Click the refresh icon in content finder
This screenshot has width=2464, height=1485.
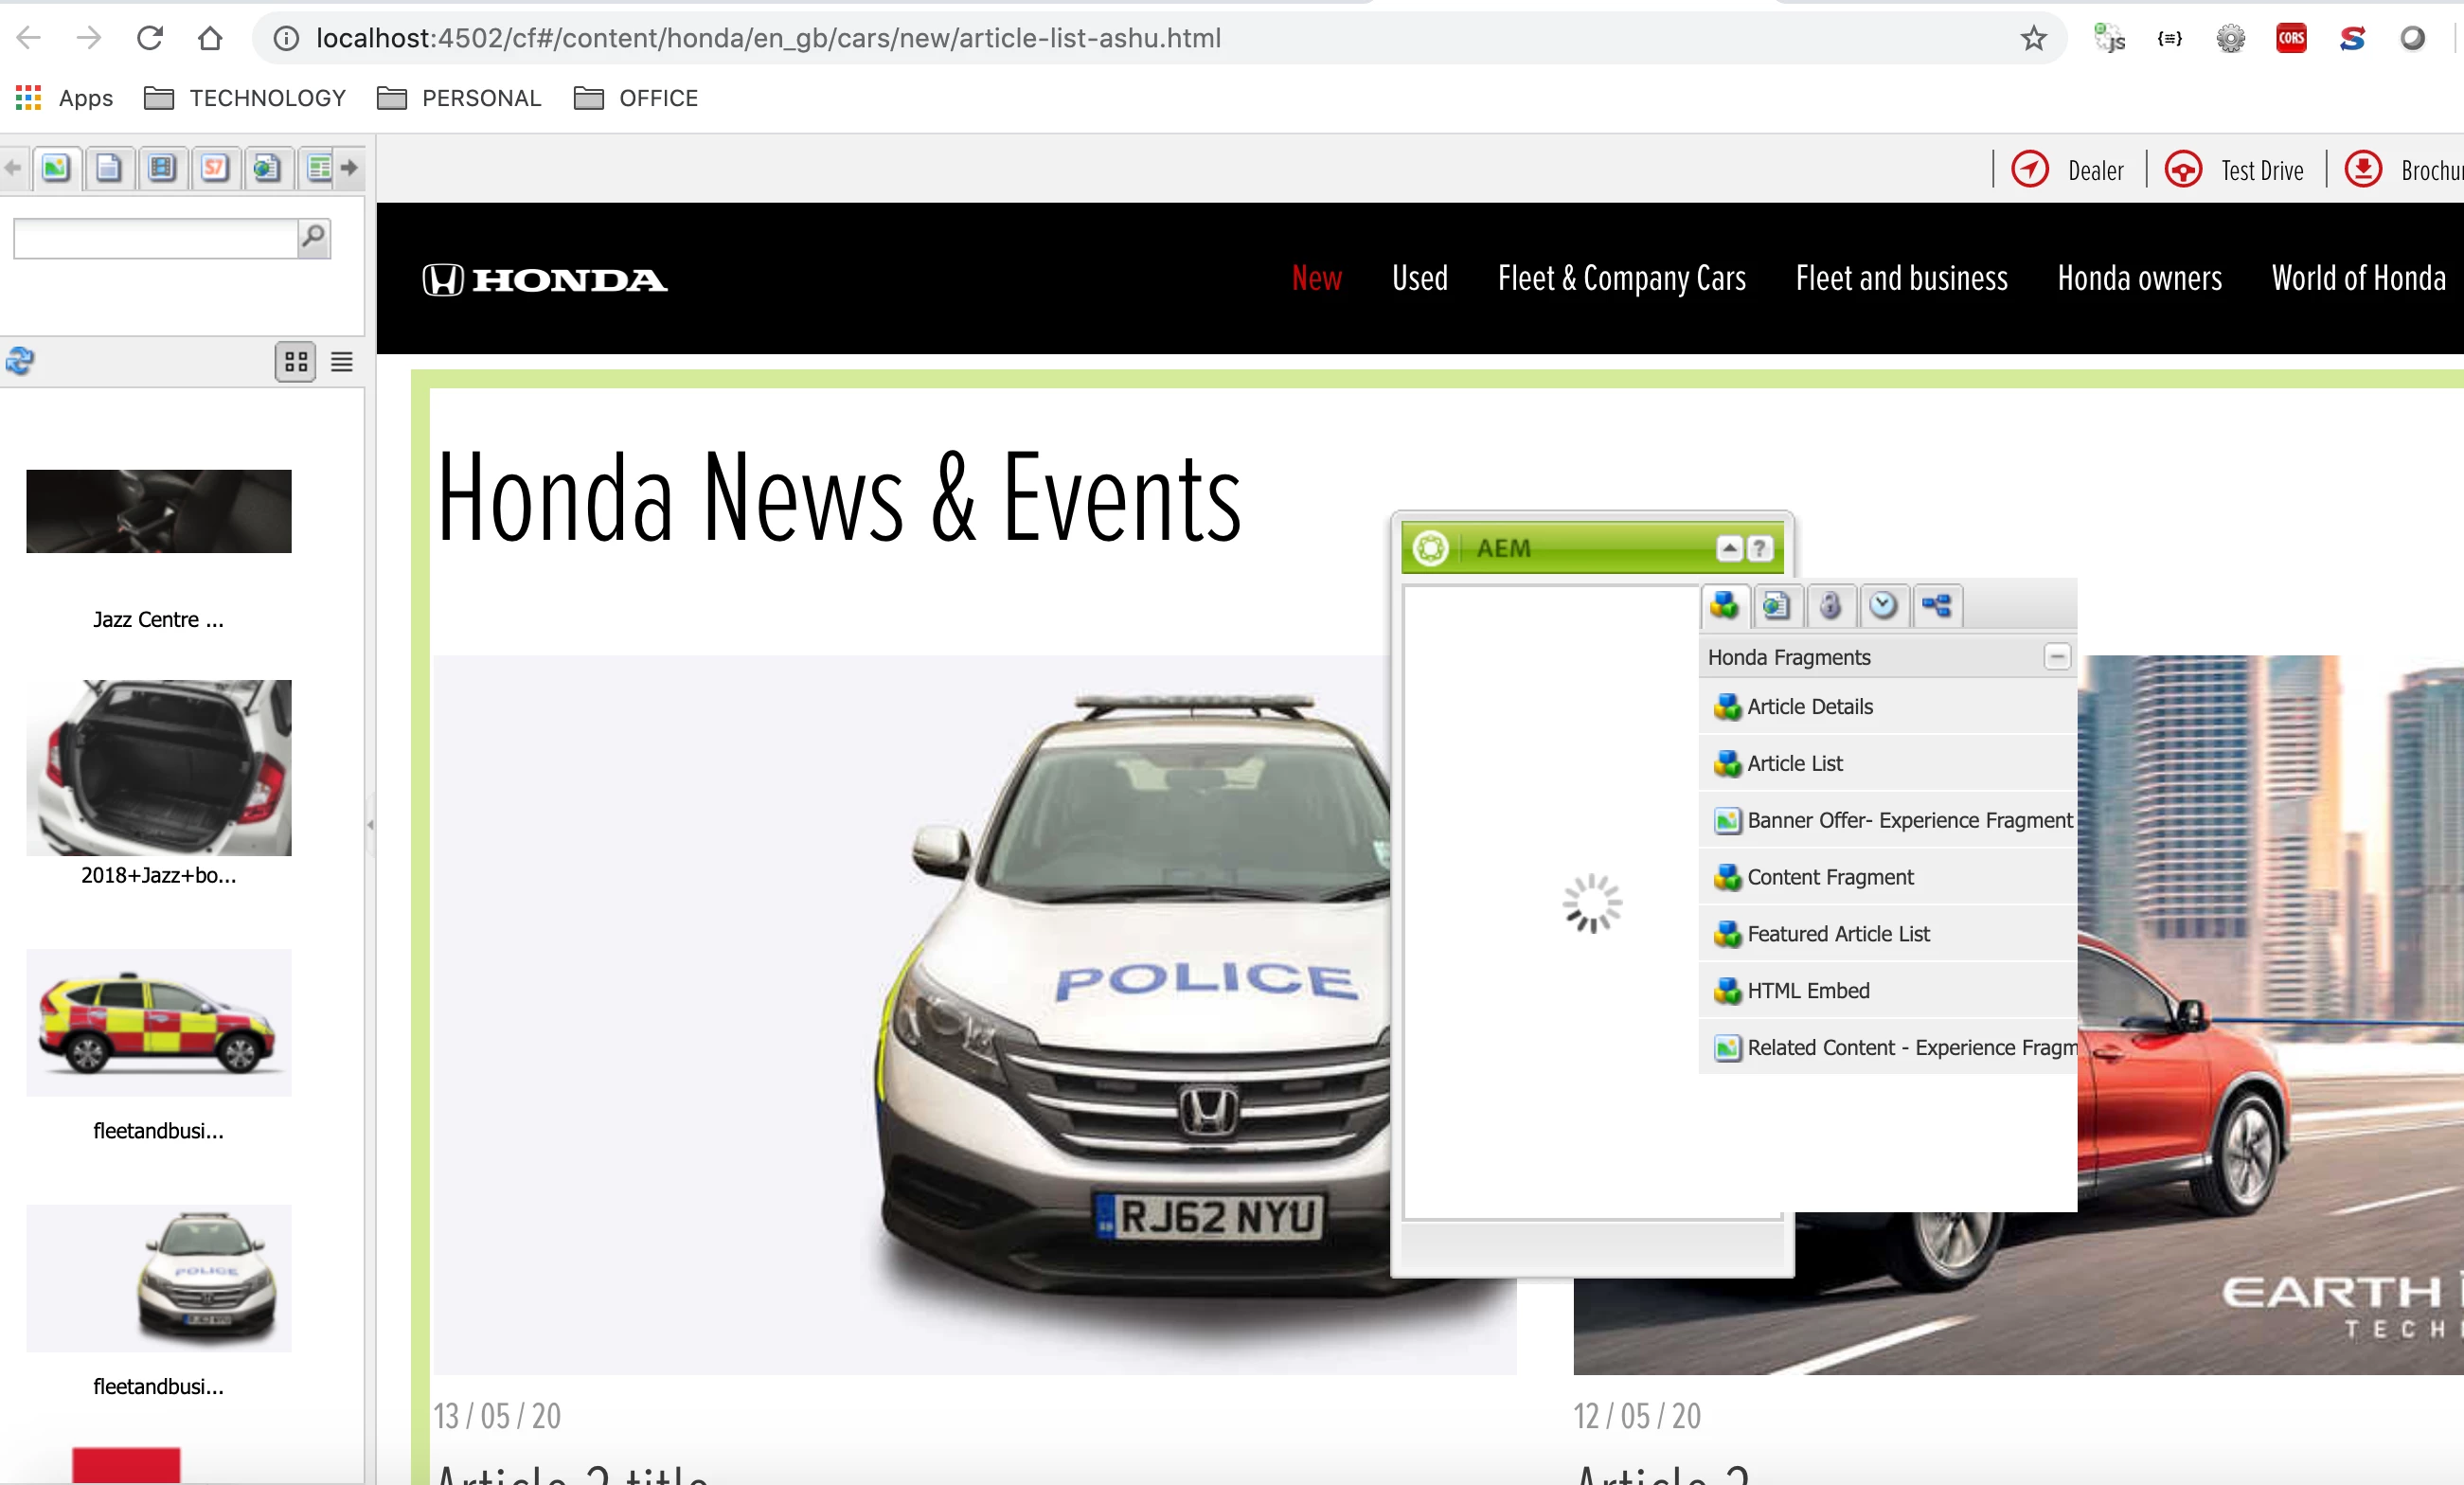click(20, 361)
